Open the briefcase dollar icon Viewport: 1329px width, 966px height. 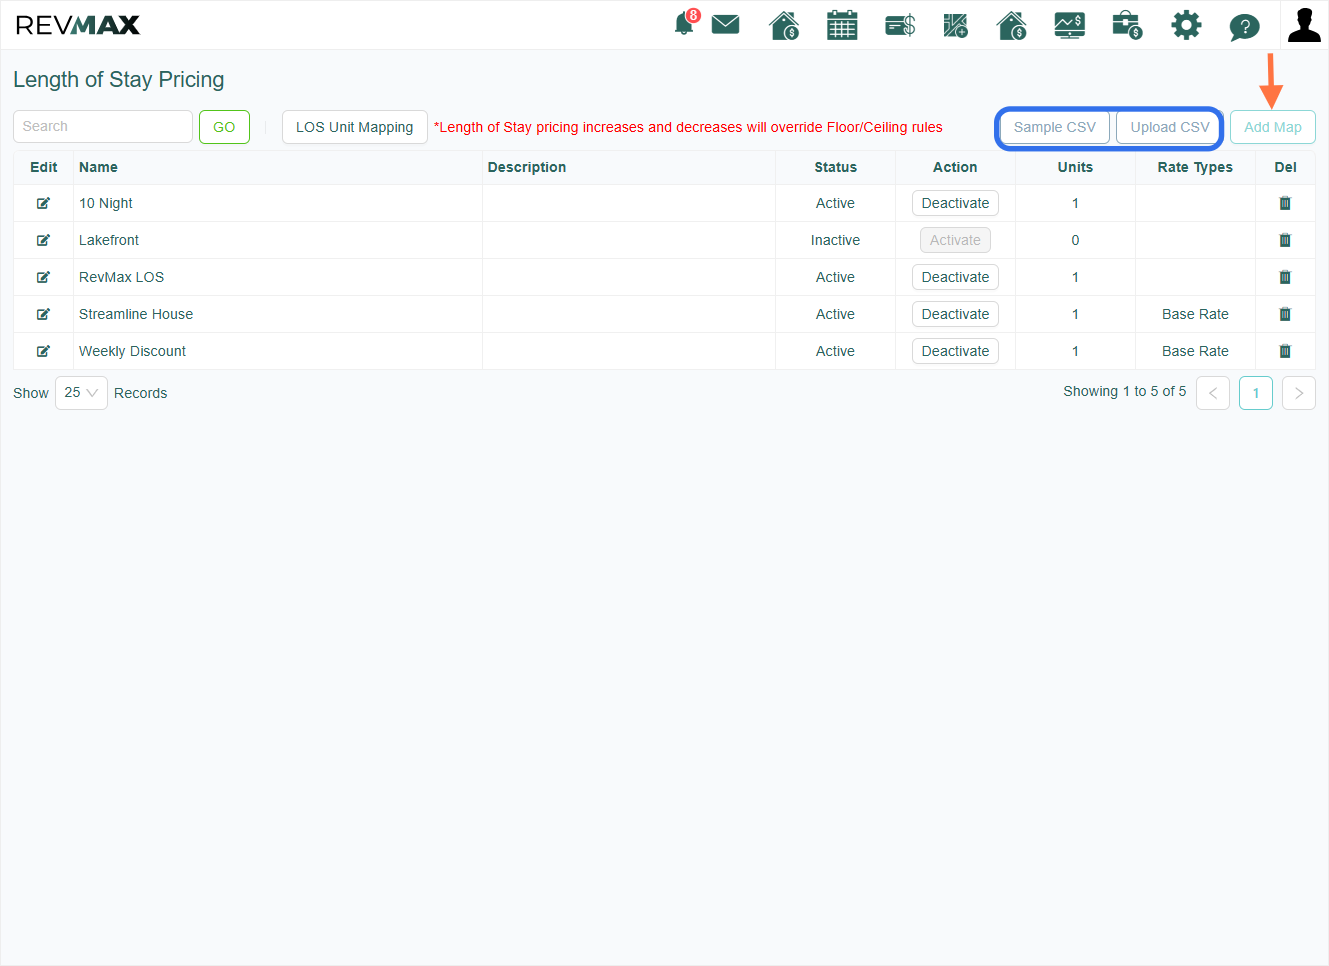[x=1127, y=25]
